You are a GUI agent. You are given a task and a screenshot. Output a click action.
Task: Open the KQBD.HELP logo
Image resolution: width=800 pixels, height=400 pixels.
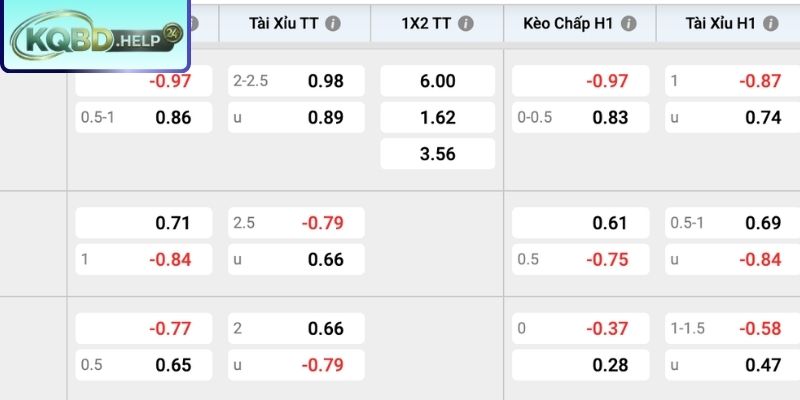point(95,35)
